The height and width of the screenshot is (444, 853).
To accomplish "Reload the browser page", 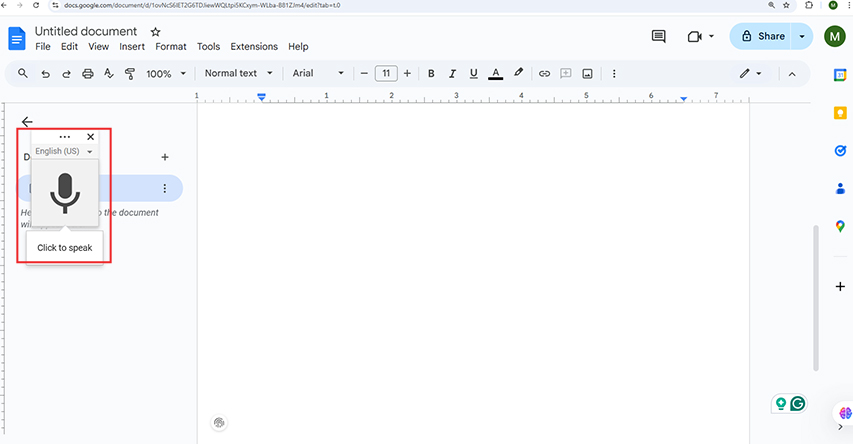I will coord(36,5).
